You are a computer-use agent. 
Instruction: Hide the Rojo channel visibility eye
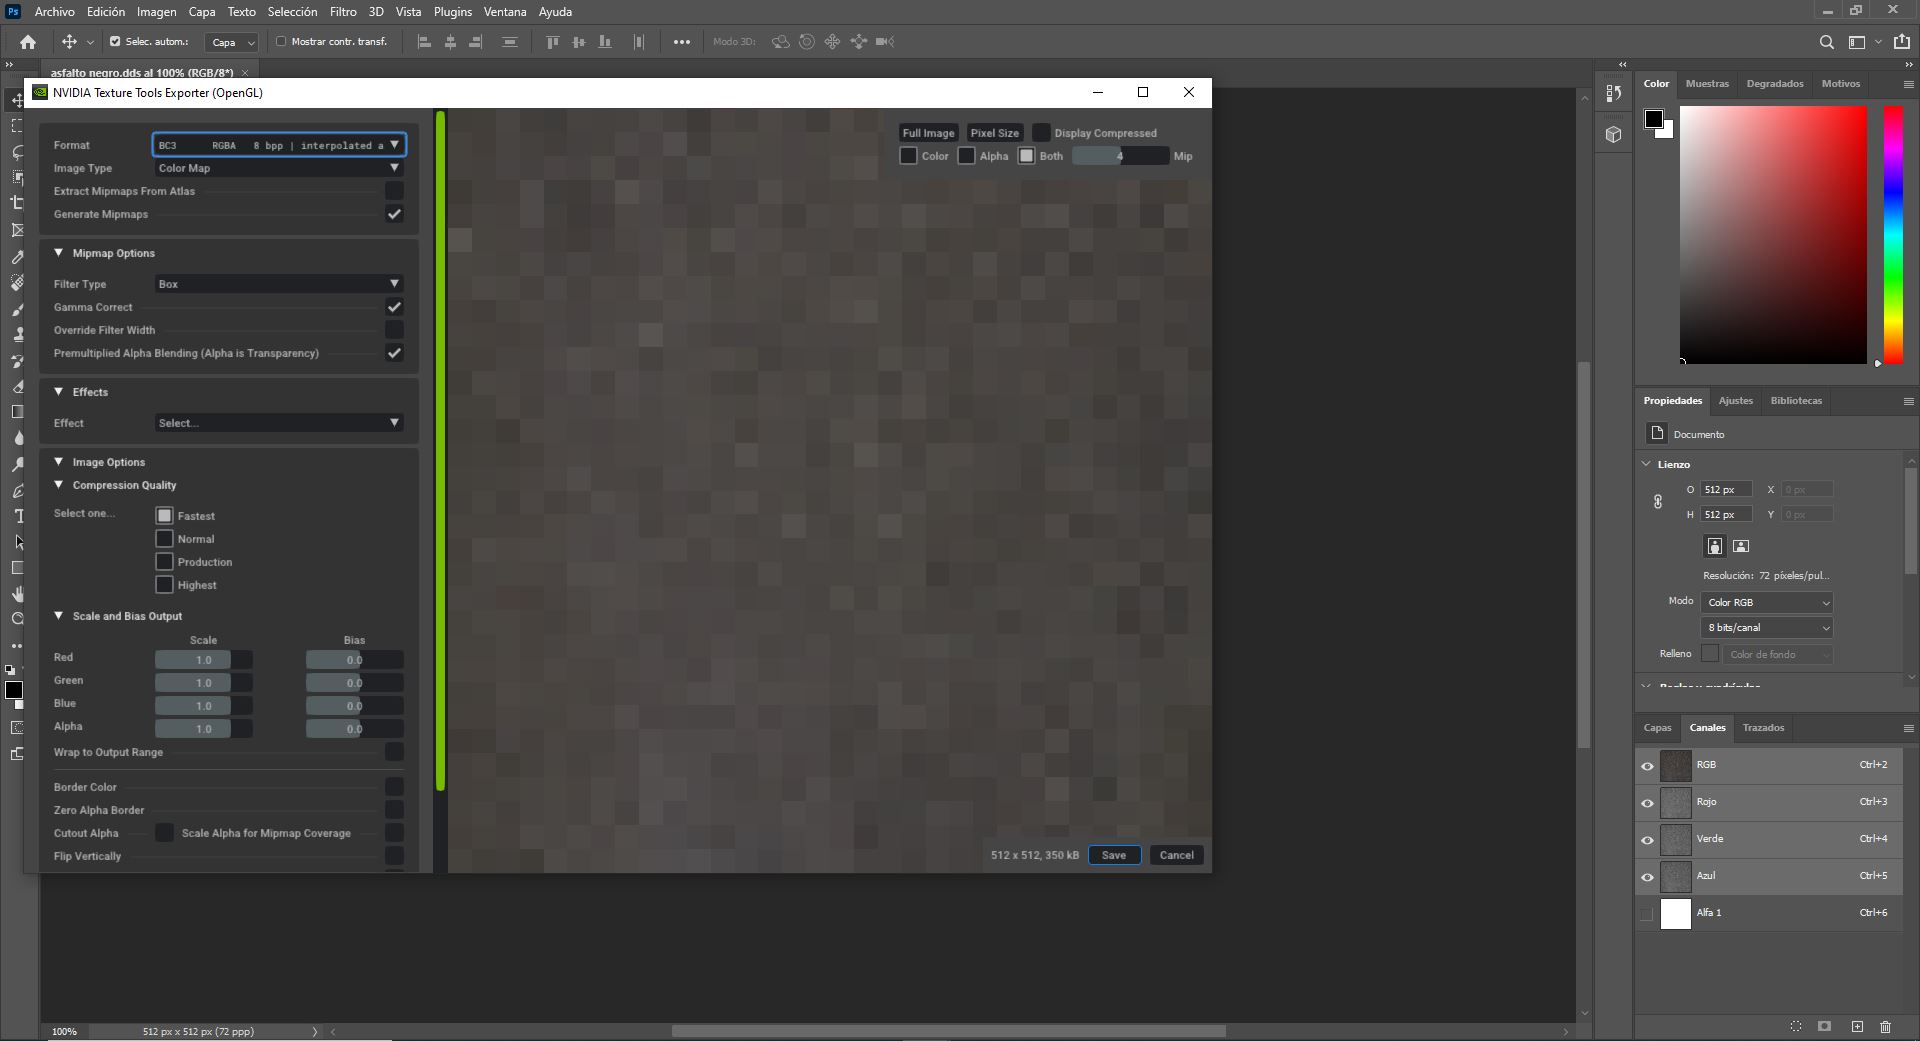(x=1647, y=803)
